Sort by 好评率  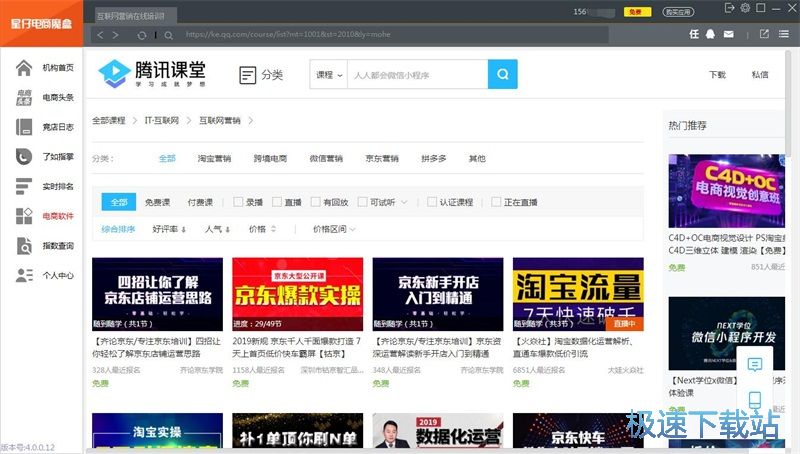click(x=169, y=230)
